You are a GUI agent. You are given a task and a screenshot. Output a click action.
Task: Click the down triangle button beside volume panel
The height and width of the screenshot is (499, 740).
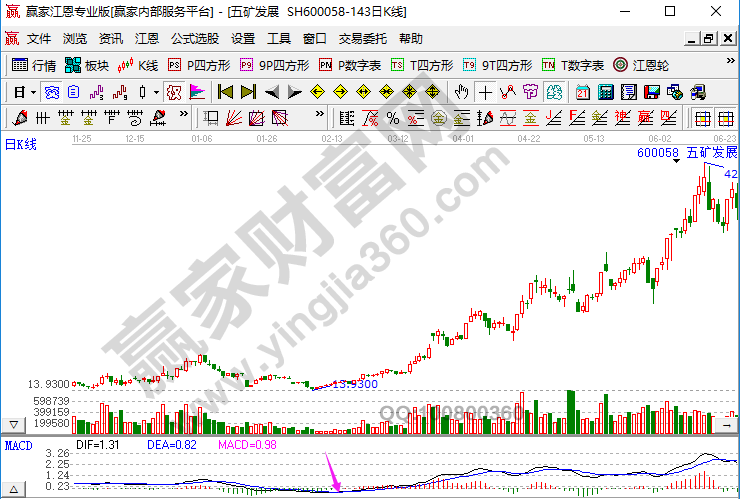(x=14, y=425)
